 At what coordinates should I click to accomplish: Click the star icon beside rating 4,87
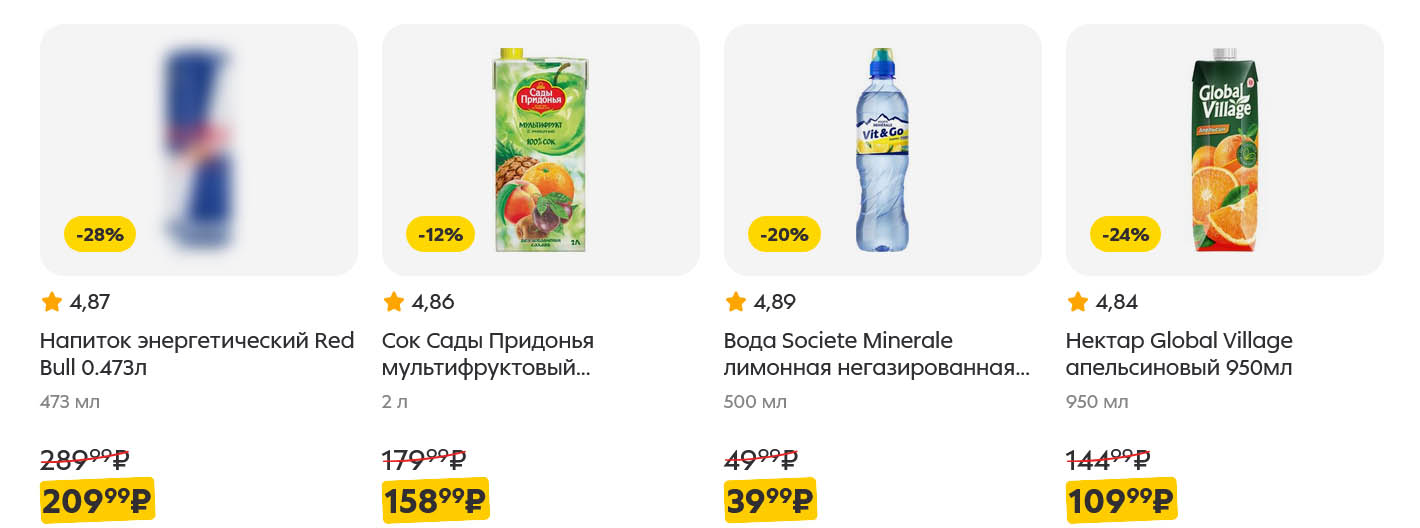click(52, 301)
